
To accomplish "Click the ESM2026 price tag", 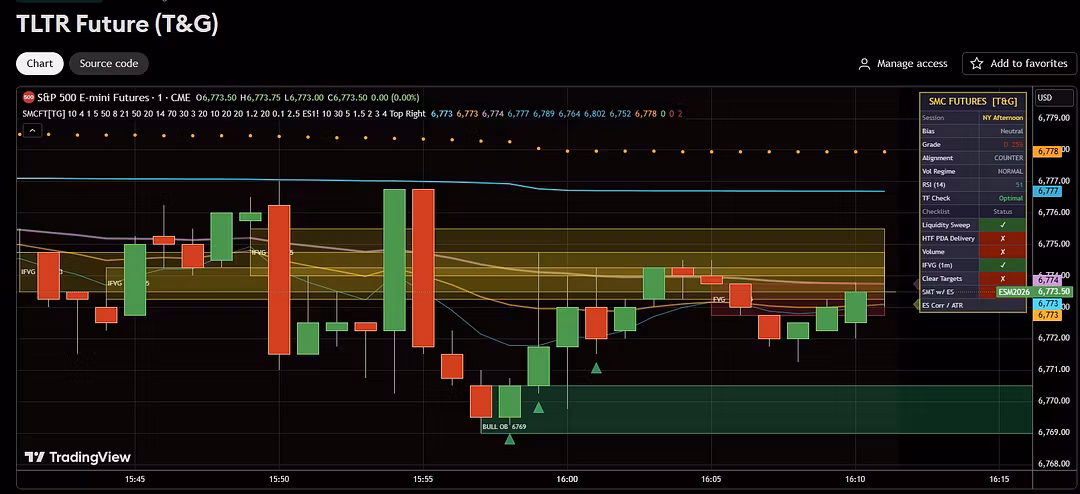I will tap(1015, 292).
